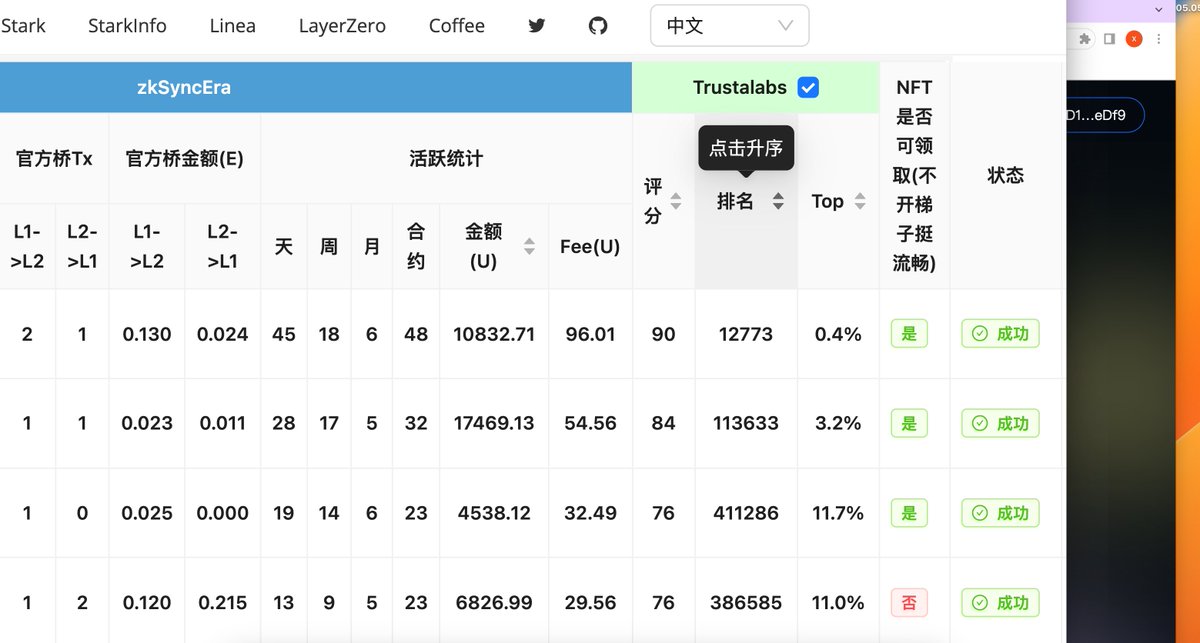
Task: Click amount value 4538.12
Action: click(493, 513)
